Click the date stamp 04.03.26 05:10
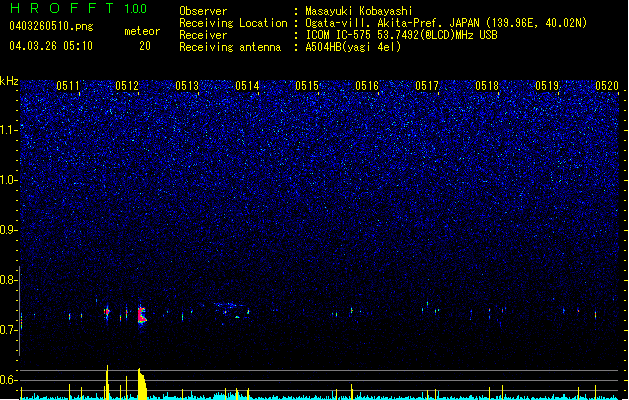Viewport: 629px width, 400px height. point(51,46)
